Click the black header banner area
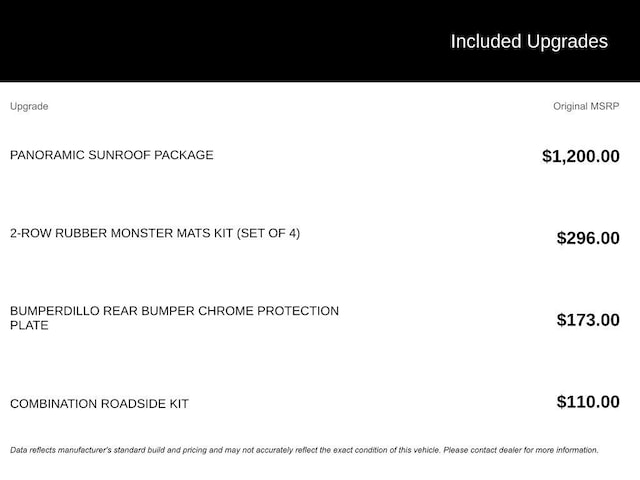Viewport: 640px width, 480px height. [320, 41]
